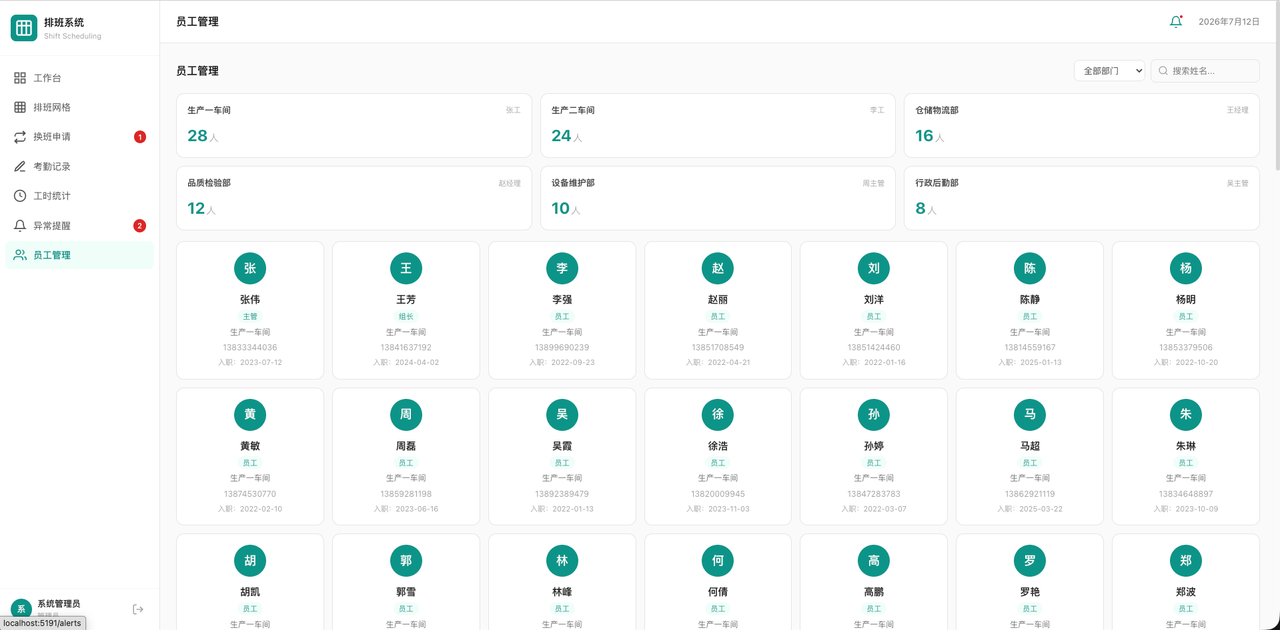
Task: Click 陈静's avatar circle
Action: point(1030,268)
